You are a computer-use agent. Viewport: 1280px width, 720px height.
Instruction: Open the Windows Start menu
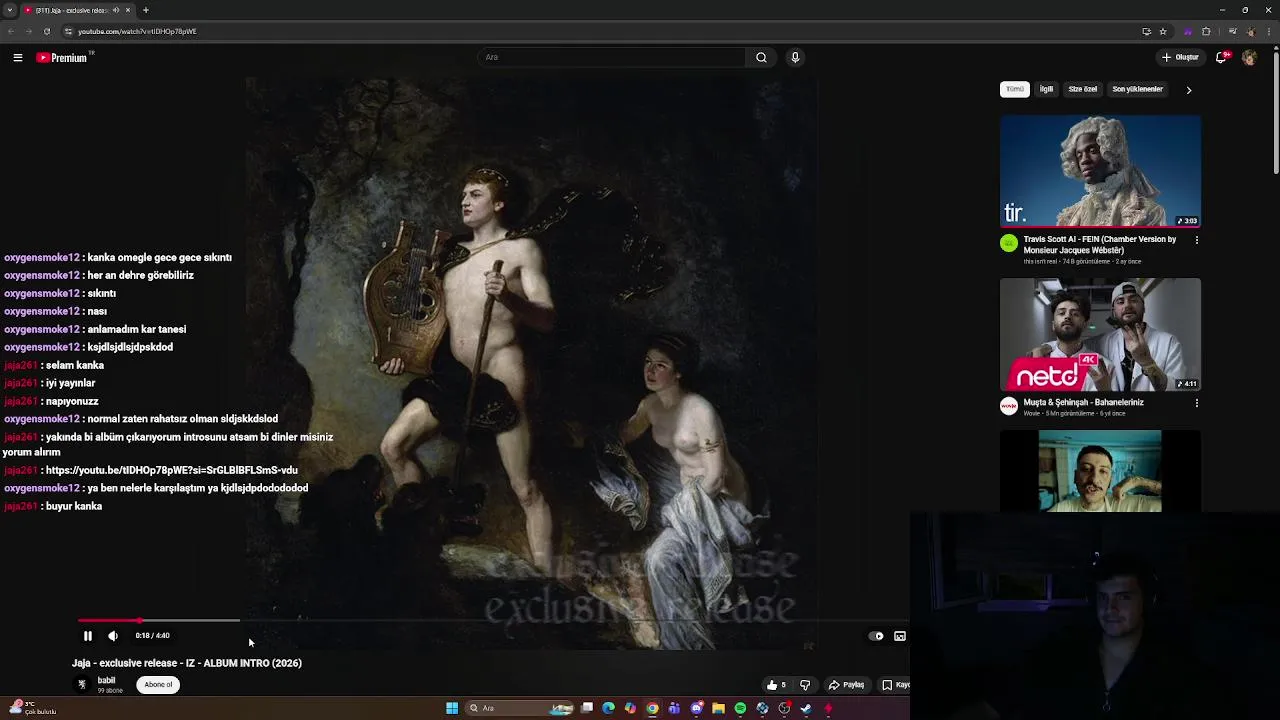tap(452, 708)
